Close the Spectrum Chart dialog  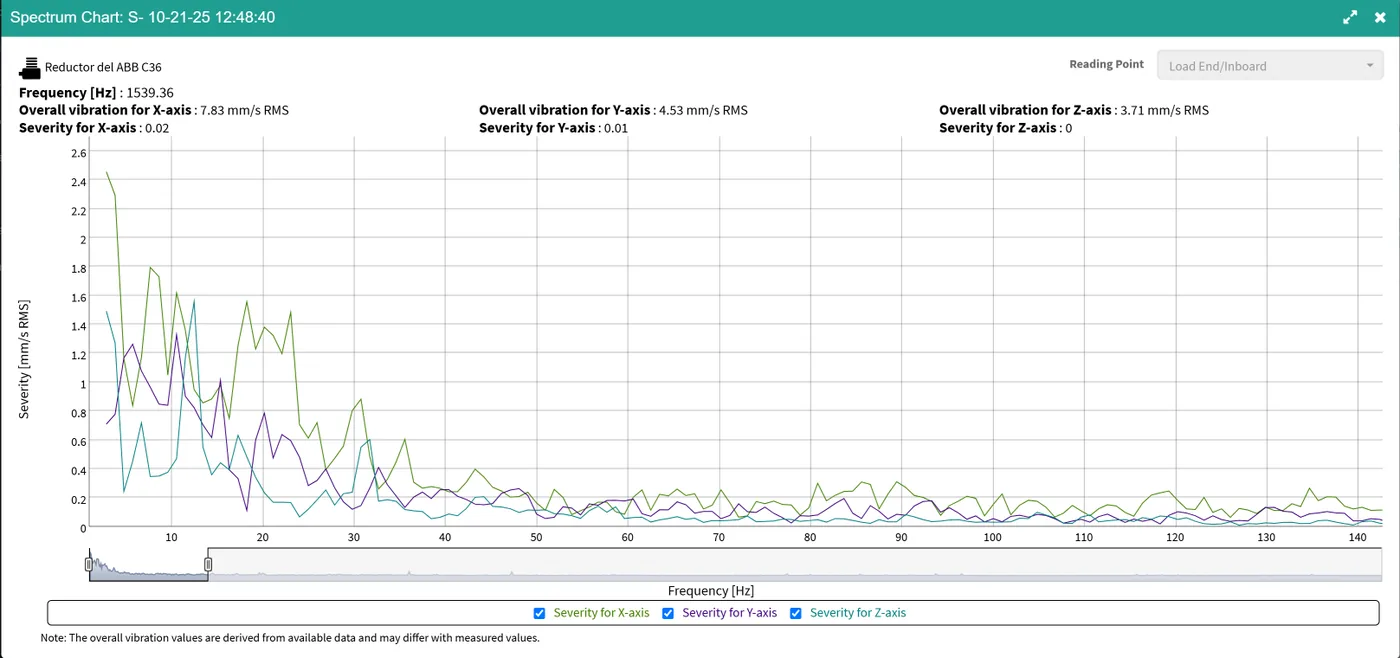[1380, 17]
